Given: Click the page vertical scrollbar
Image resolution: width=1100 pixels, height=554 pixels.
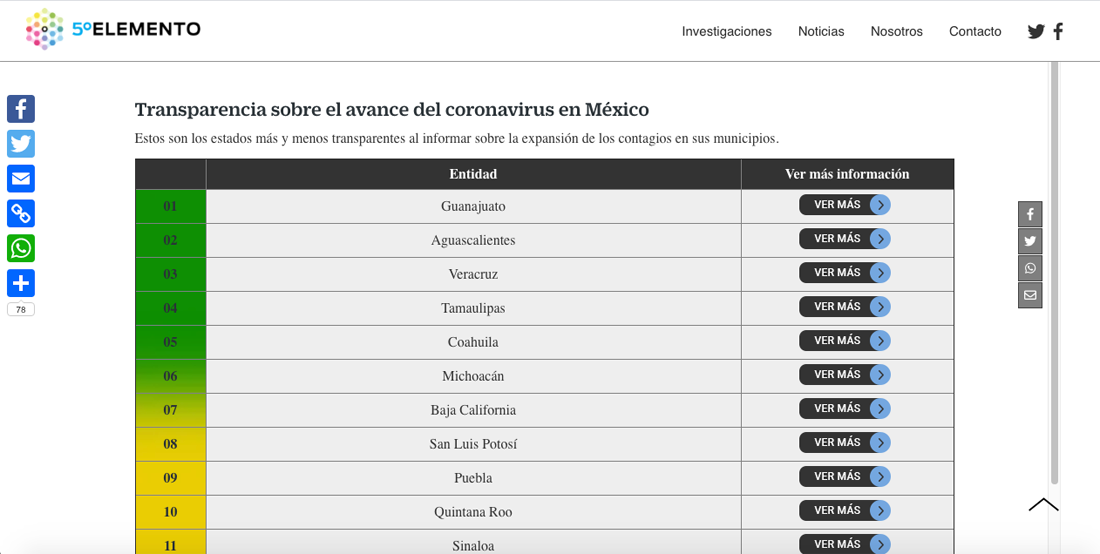Looking at the screenshot, I should [x=1054, y=270].
